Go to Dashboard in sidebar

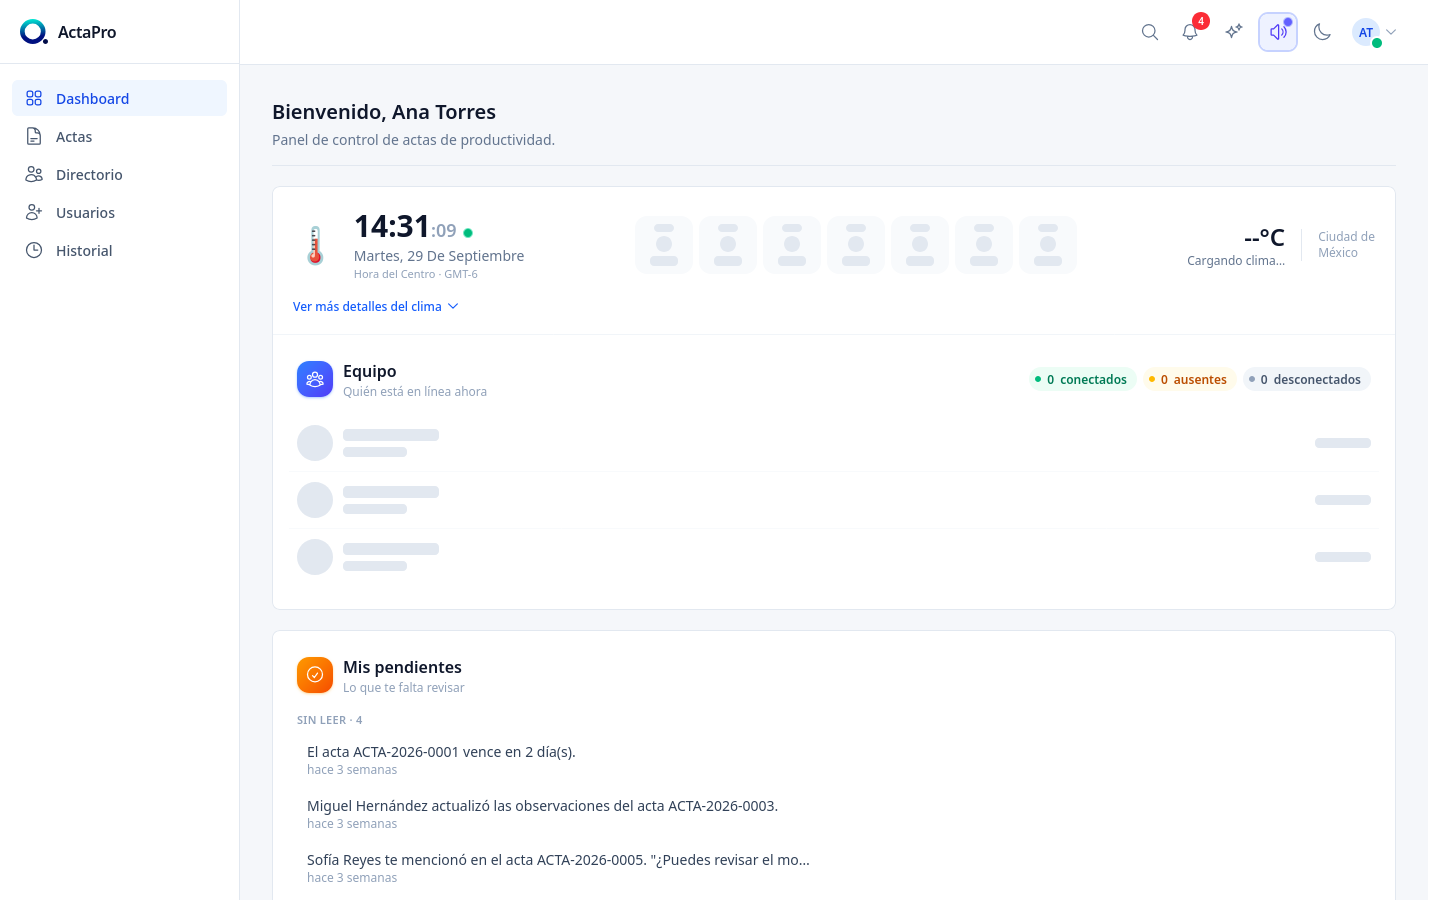coord(120,98)
